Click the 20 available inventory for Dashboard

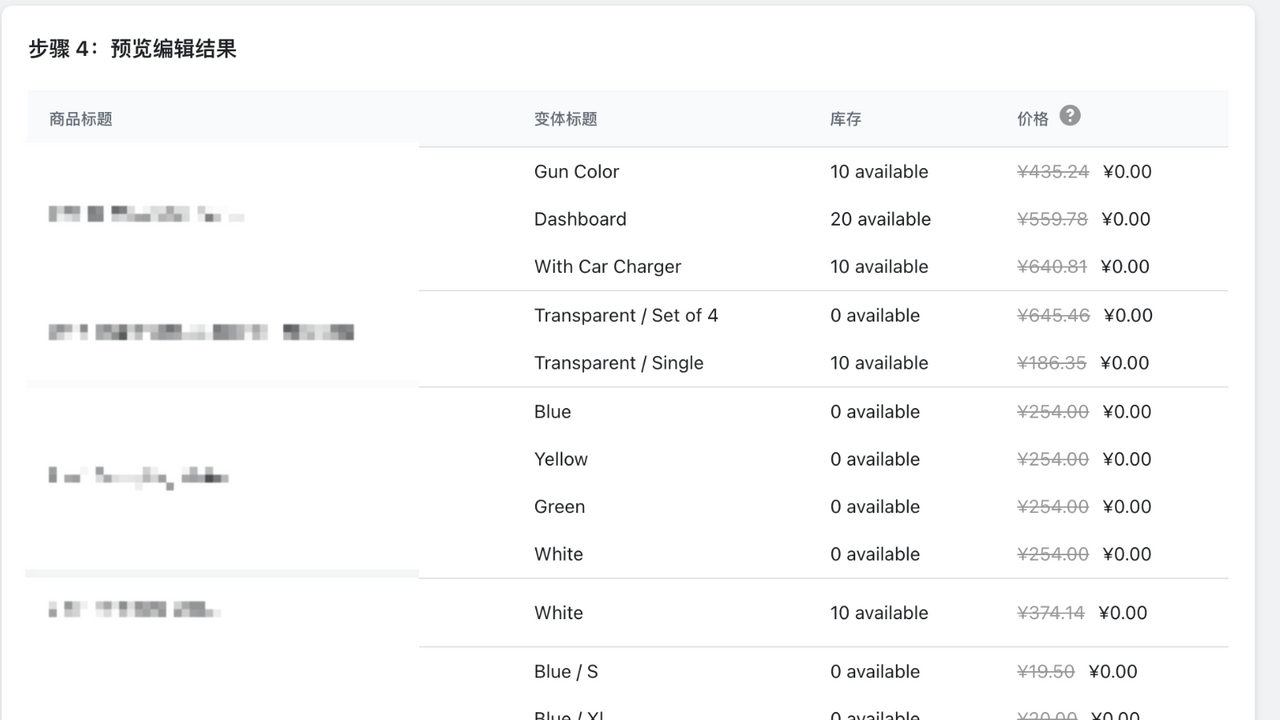click(881, 219)
